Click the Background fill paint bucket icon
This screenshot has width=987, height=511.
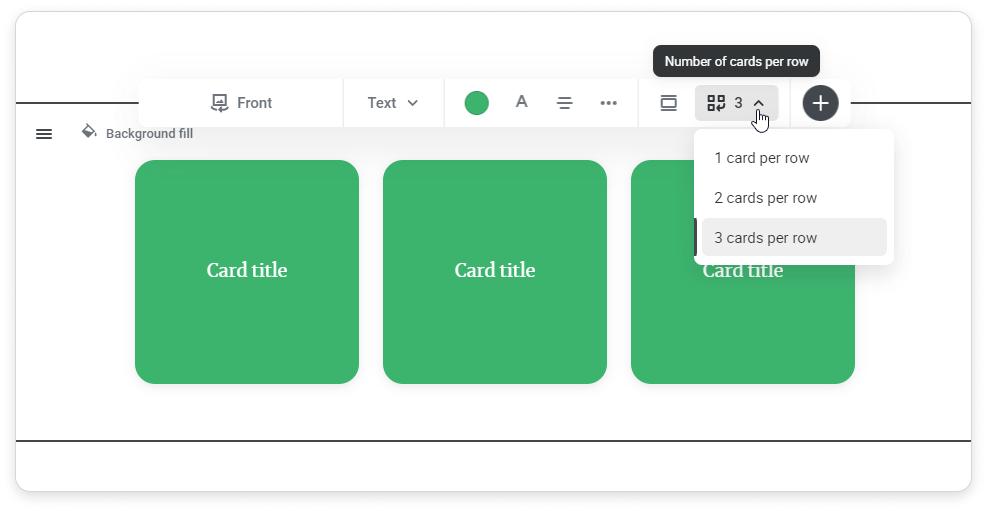pos(89,132)
